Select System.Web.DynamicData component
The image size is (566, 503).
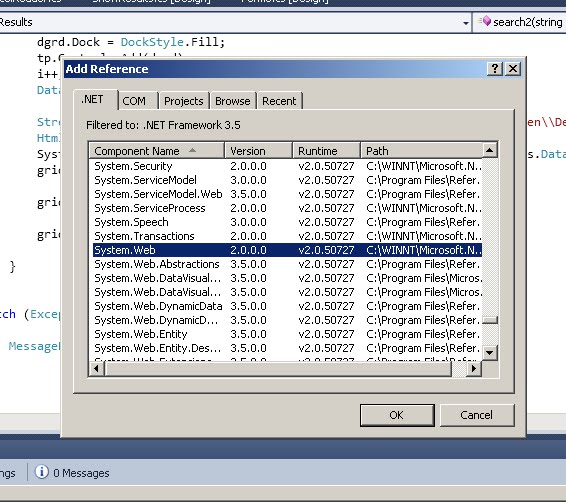point(287,306)
